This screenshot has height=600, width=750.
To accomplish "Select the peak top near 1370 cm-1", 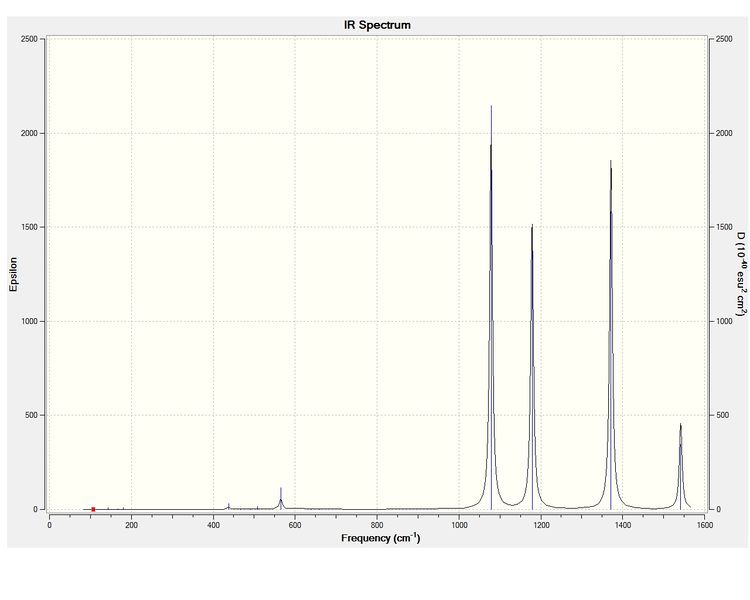I will 611,161.
